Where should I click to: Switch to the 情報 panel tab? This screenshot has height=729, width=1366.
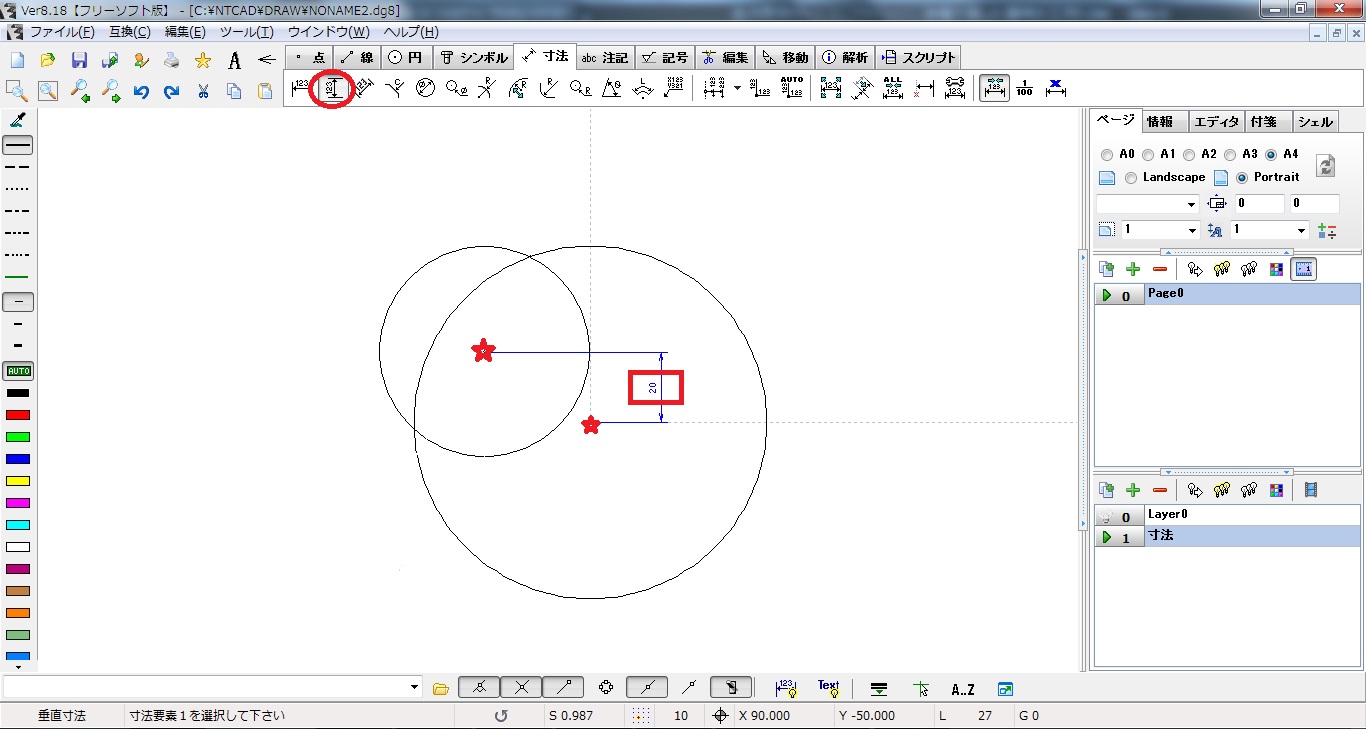pos(1160,122)
